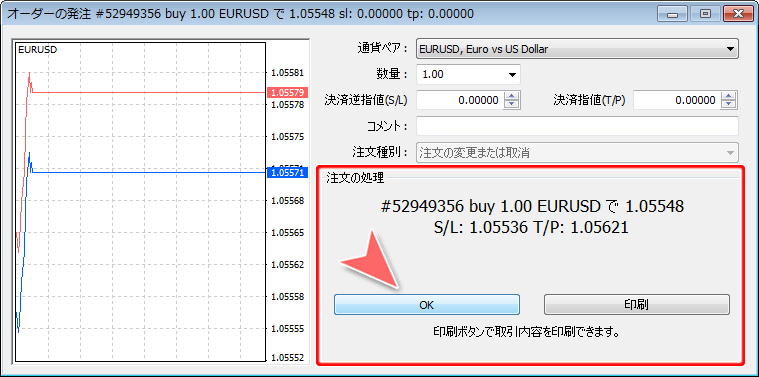The height and width of the screenshot is (377, 759).
Task: Click the コメント field label
Action: (387, 126)
